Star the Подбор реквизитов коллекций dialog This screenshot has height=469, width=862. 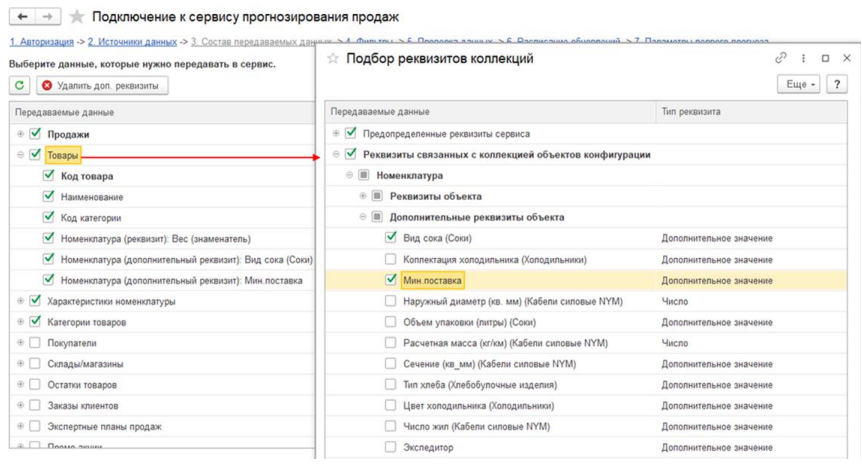[333, 59]
